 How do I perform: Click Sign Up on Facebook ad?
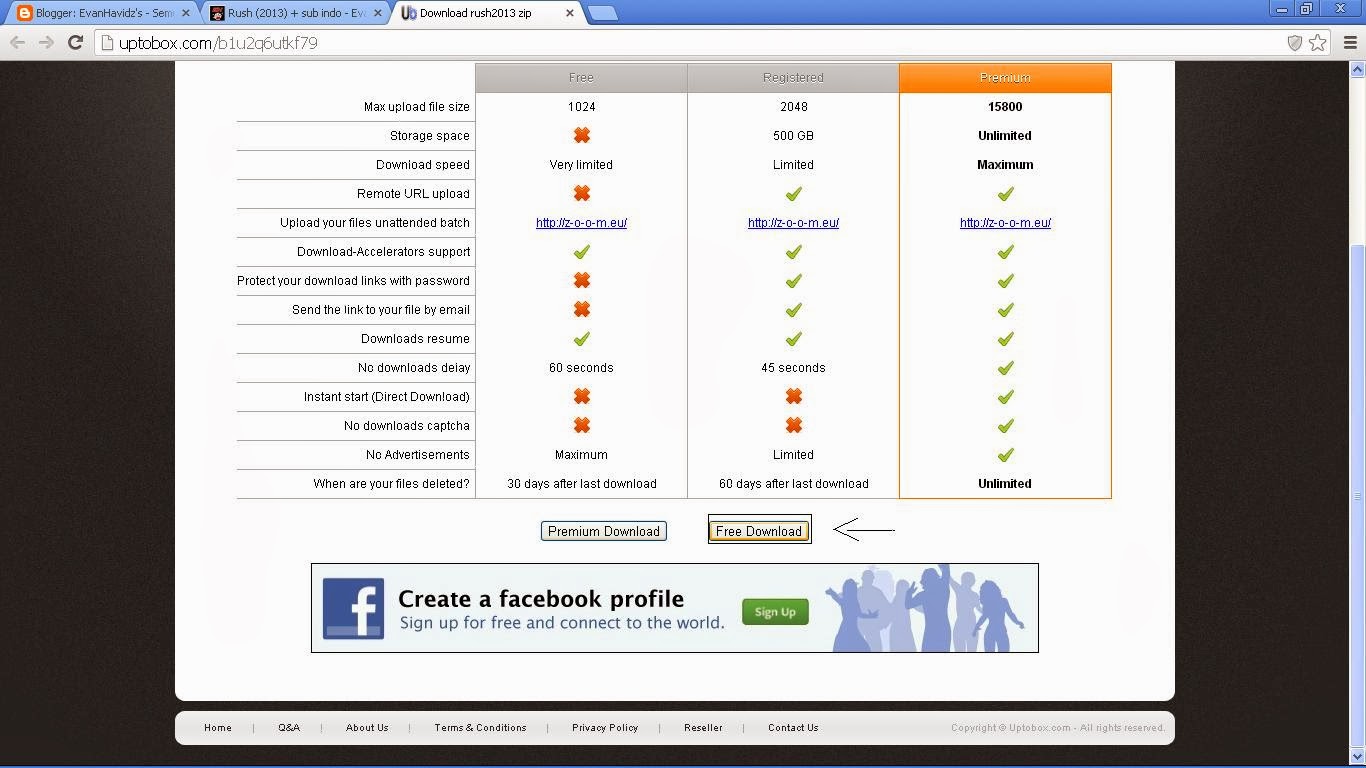(x=775, y=612)
